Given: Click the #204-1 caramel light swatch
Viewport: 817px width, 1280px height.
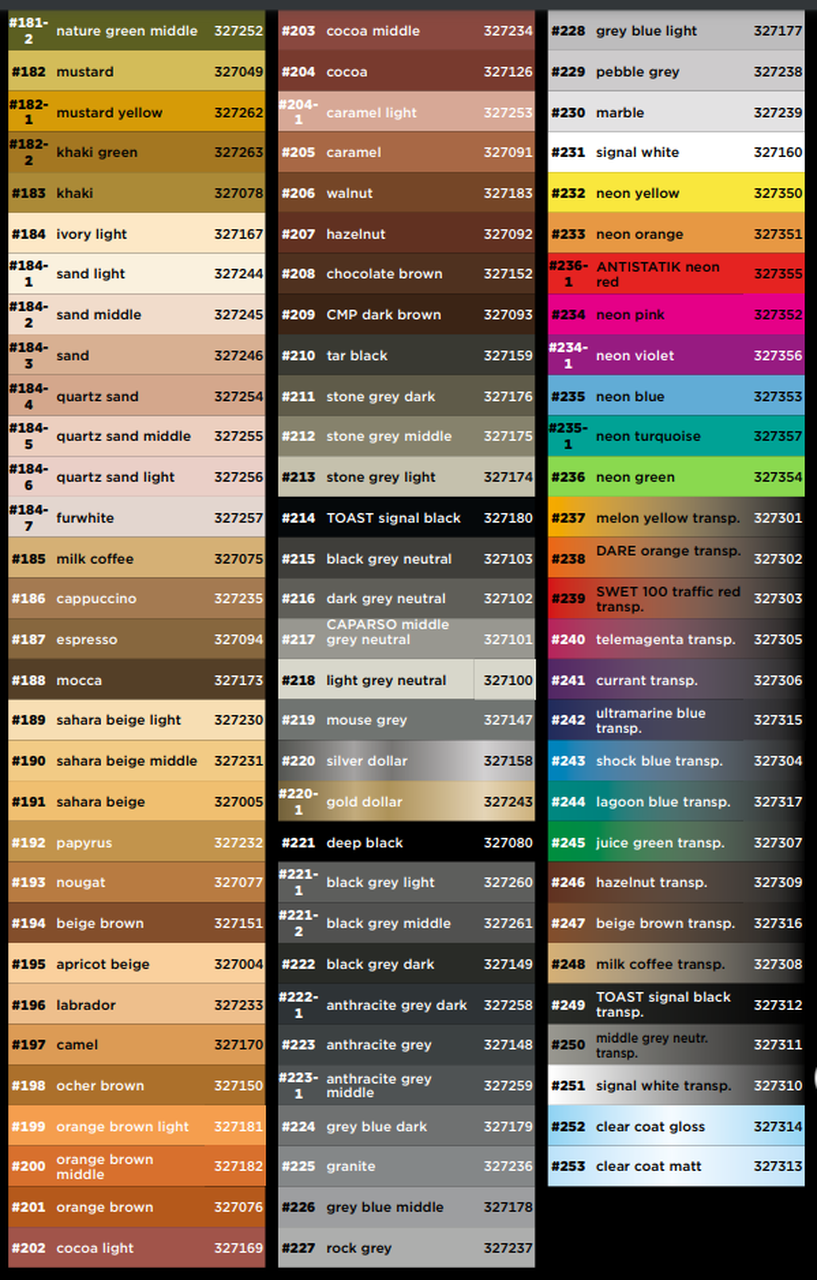Looking at the screenshot, I should pyautogui.click(x=406, y=112).
